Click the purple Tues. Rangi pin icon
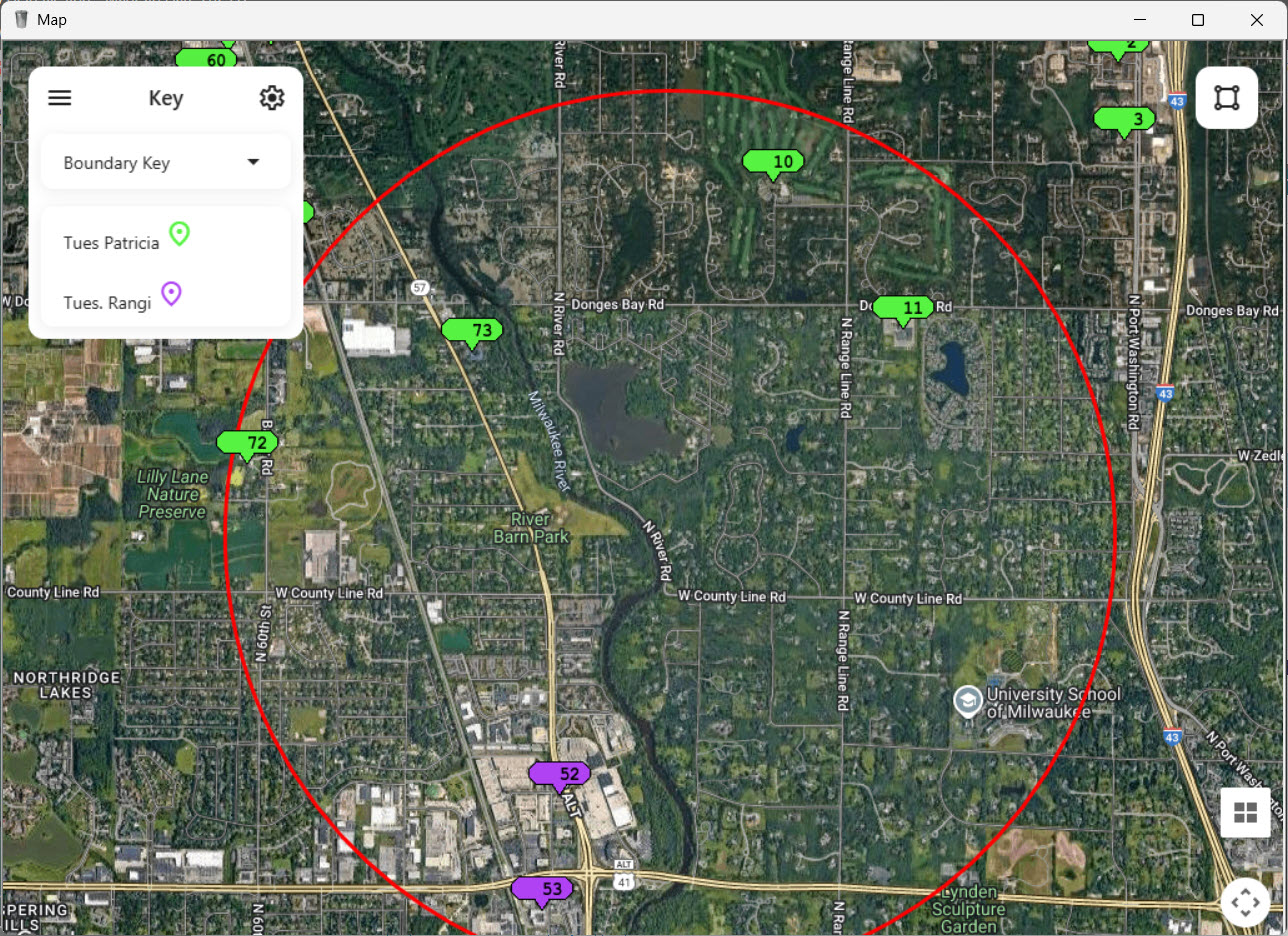1288x936 pixels. click(x=172, y=294)
